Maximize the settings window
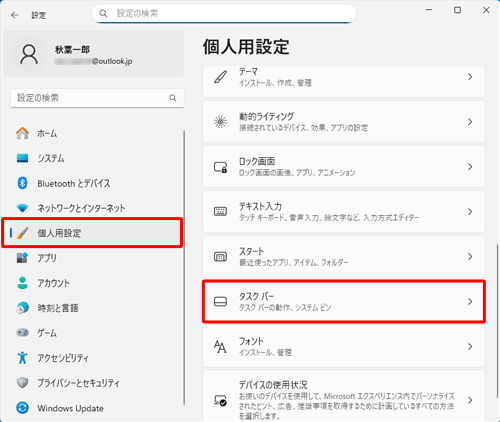The width and height of the screenshot is (500, 422). pos(458,10)
